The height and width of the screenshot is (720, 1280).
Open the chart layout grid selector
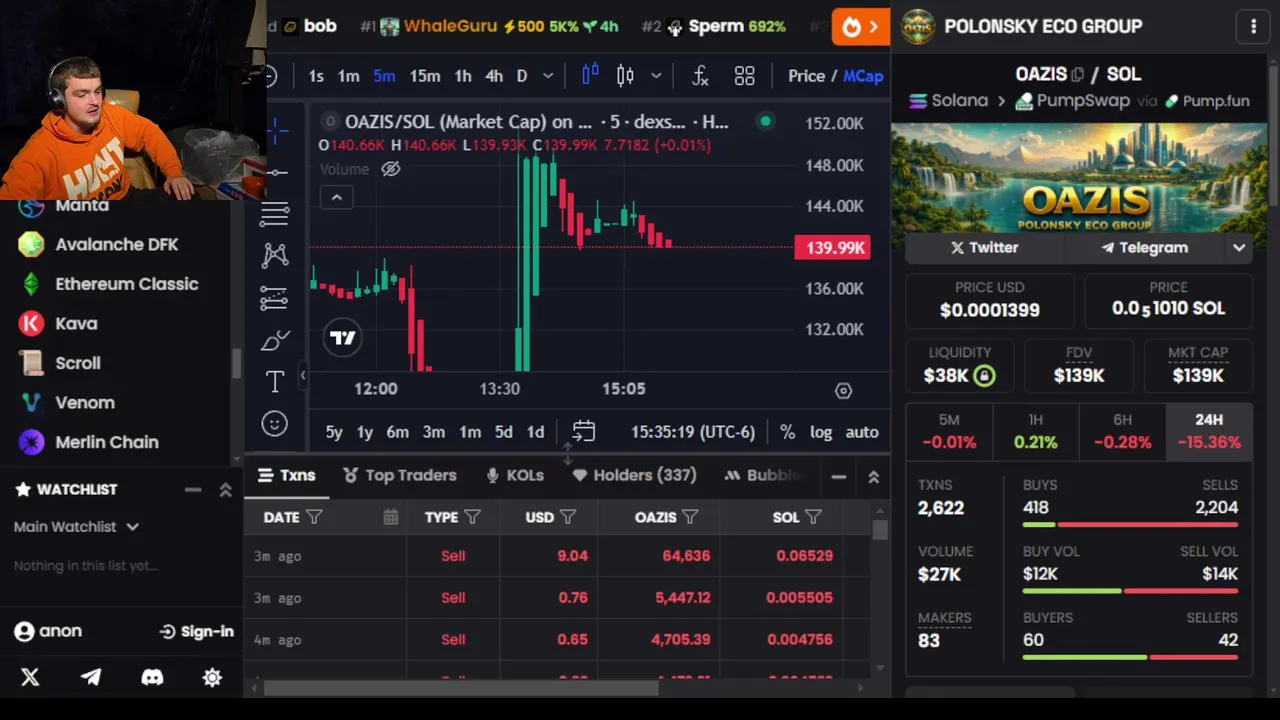[x=744, y=76]
